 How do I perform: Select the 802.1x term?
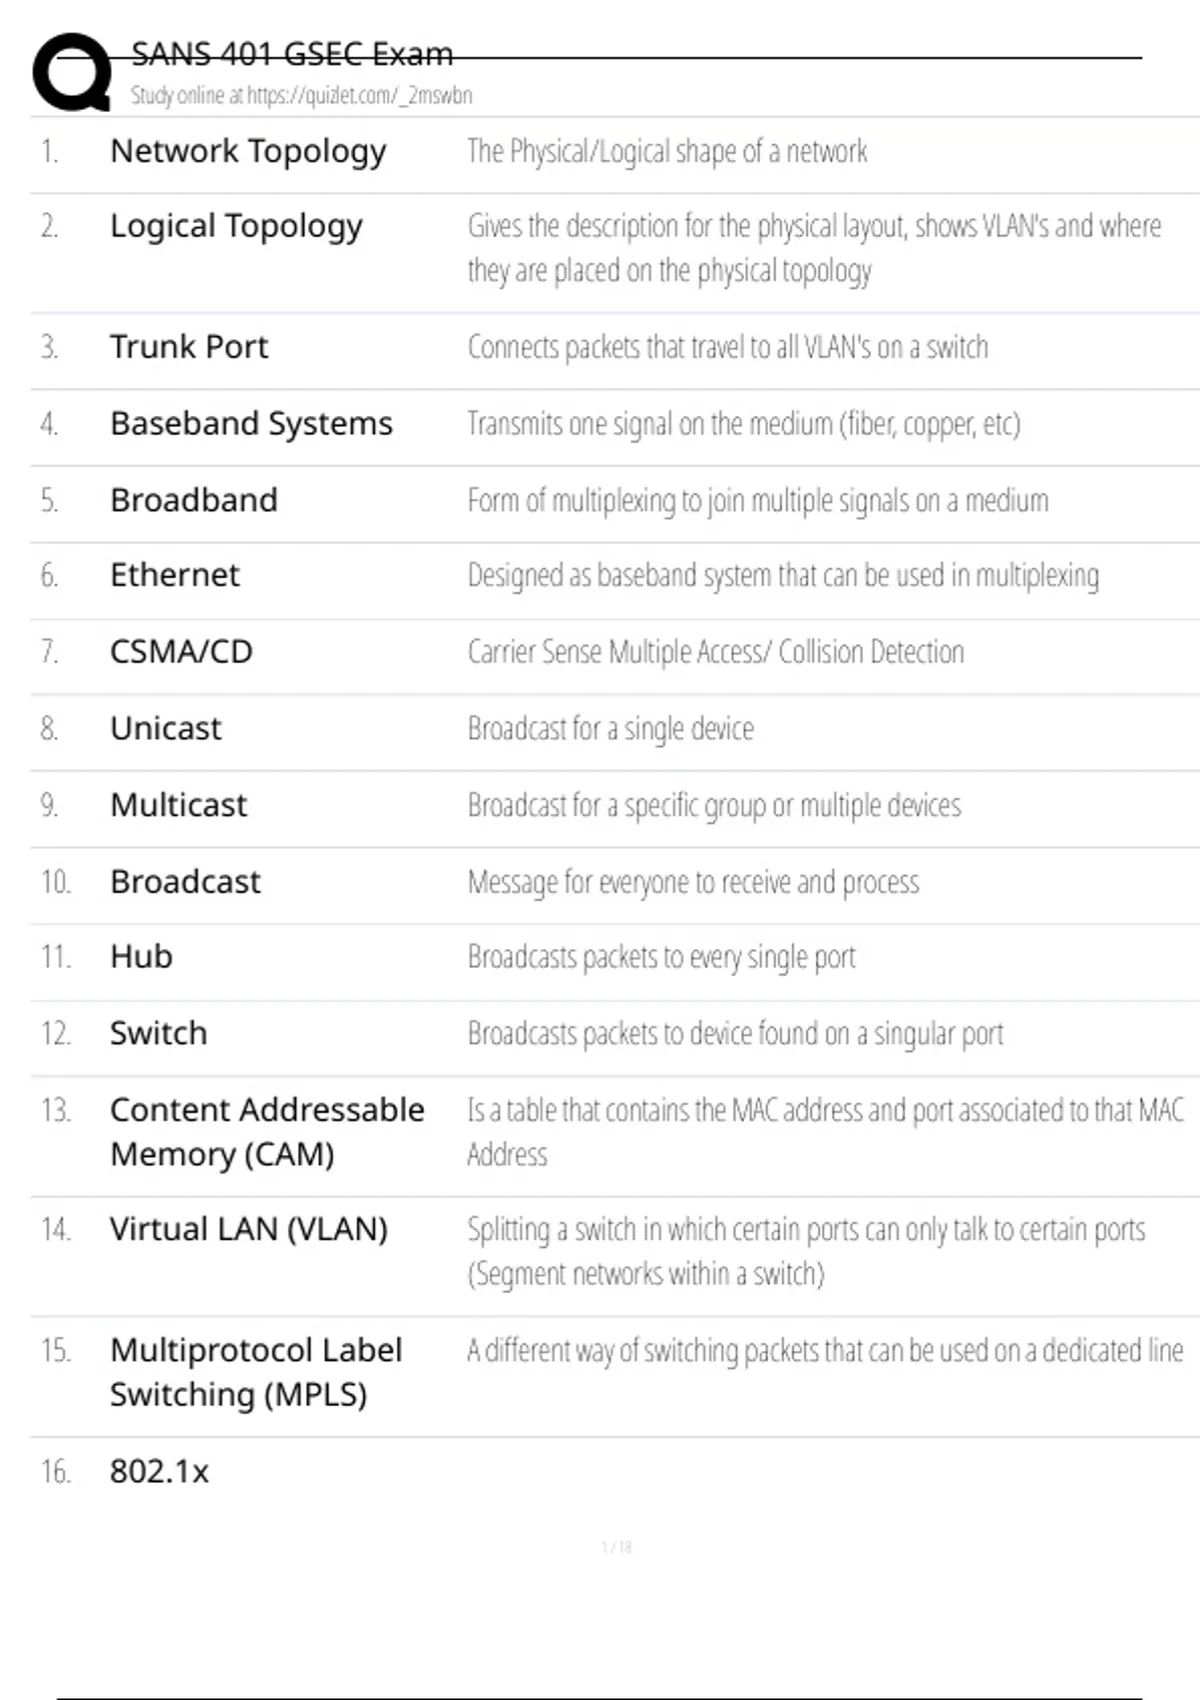point(159,1472)
